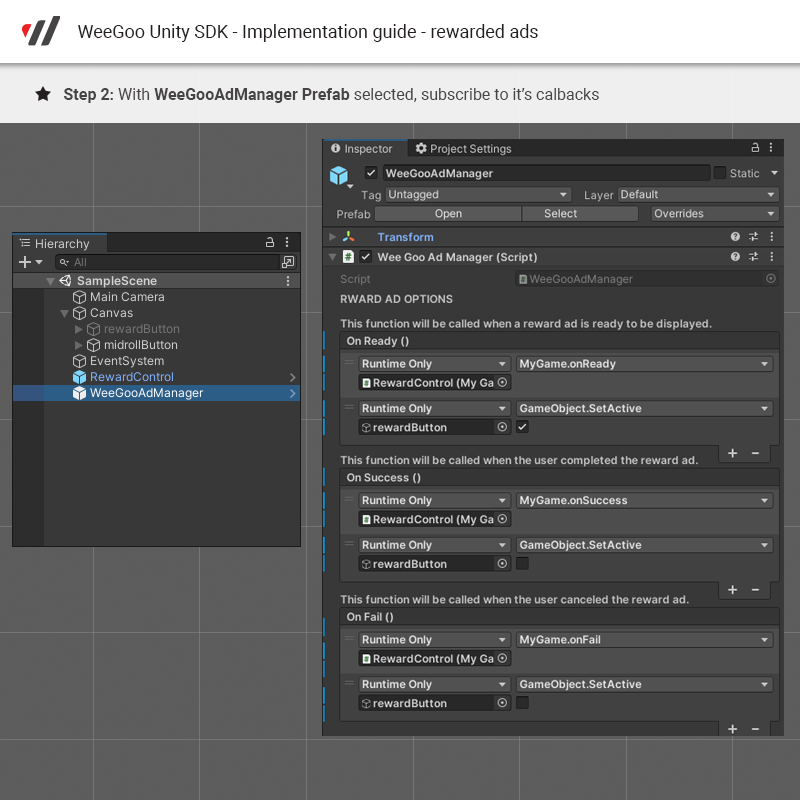This screenshot has width=800, height=800.
Task: Open Transform component help icon
Action: pyautogui.click(x=735, y=237)
